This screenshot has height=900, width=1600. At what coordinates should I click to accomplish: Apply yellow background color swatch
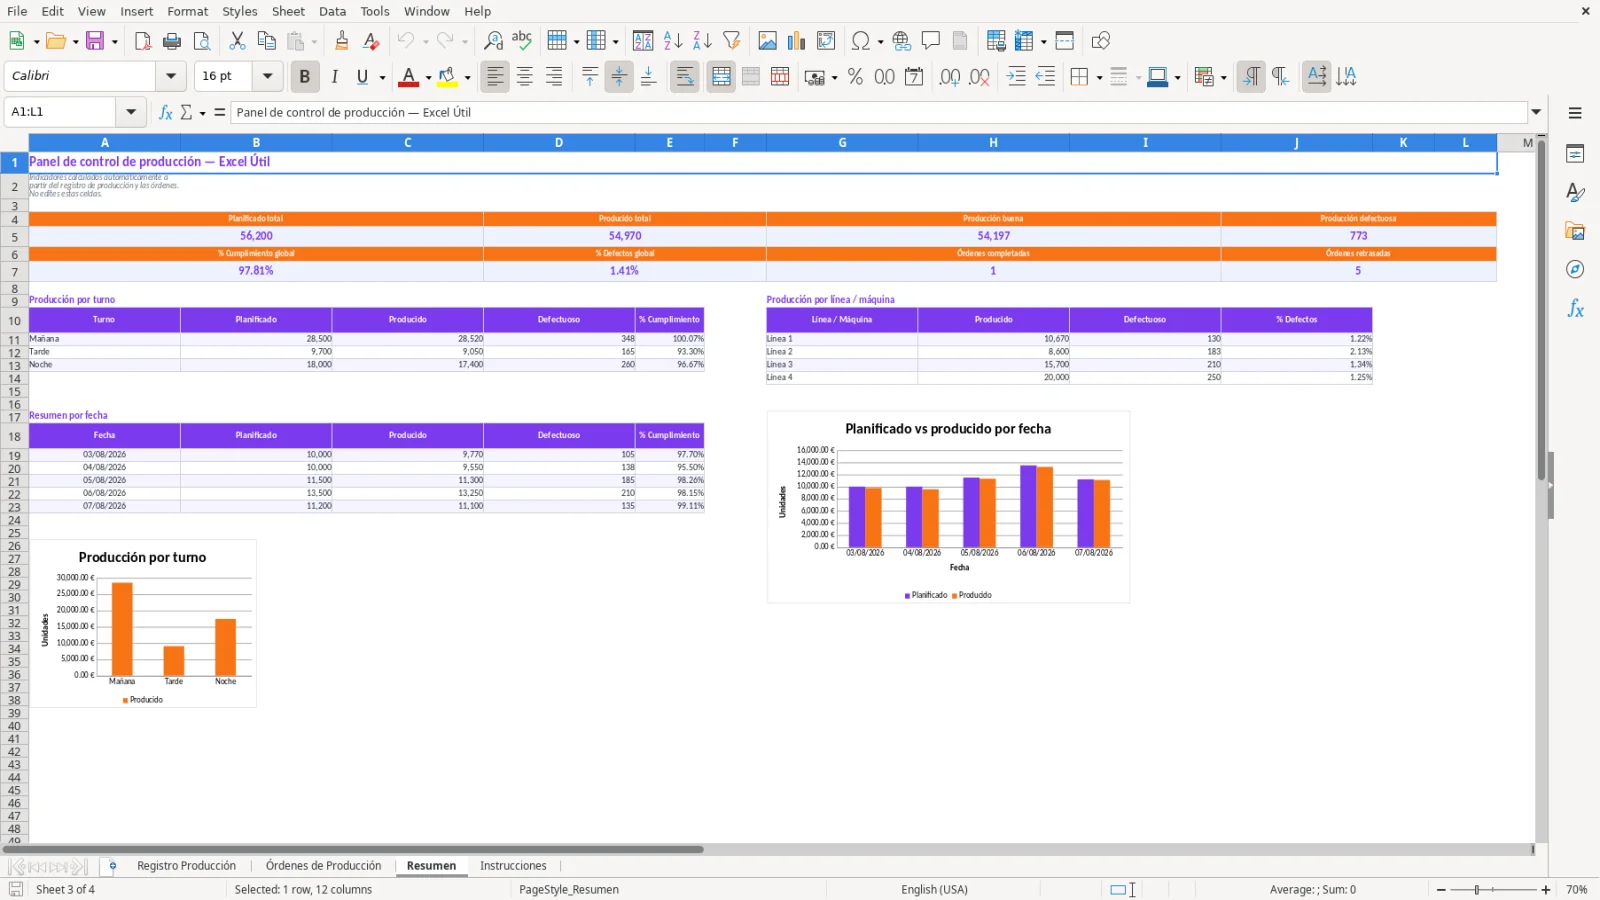[448, 77]
